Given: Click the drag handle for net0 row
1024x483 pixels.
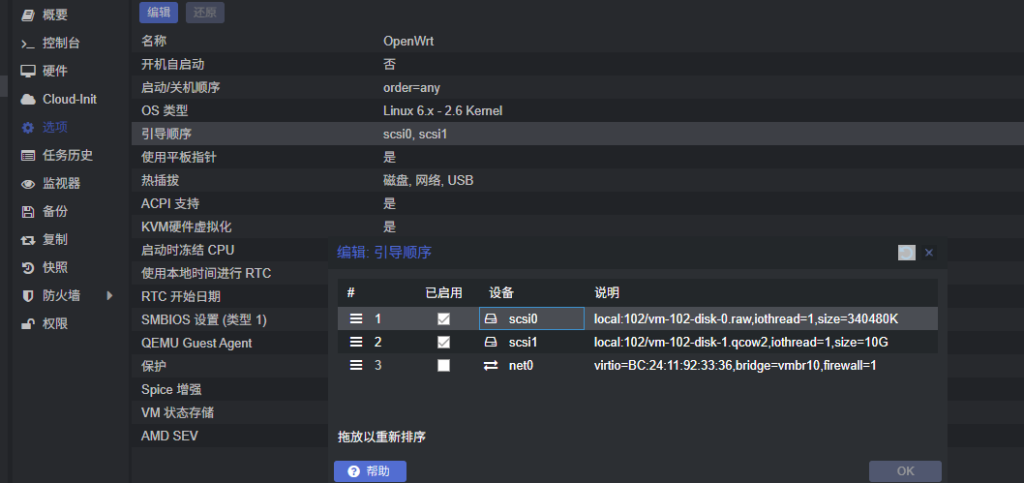Looking at the screenshot, I should [x=355, y=365].
